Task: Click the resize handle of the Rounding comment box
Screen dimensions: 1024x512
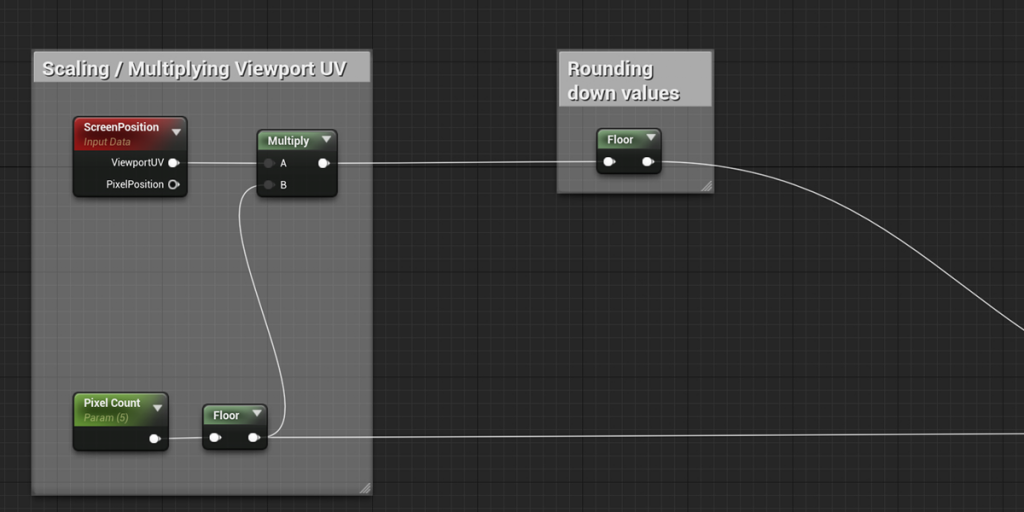Action: (x=706, y=185)
